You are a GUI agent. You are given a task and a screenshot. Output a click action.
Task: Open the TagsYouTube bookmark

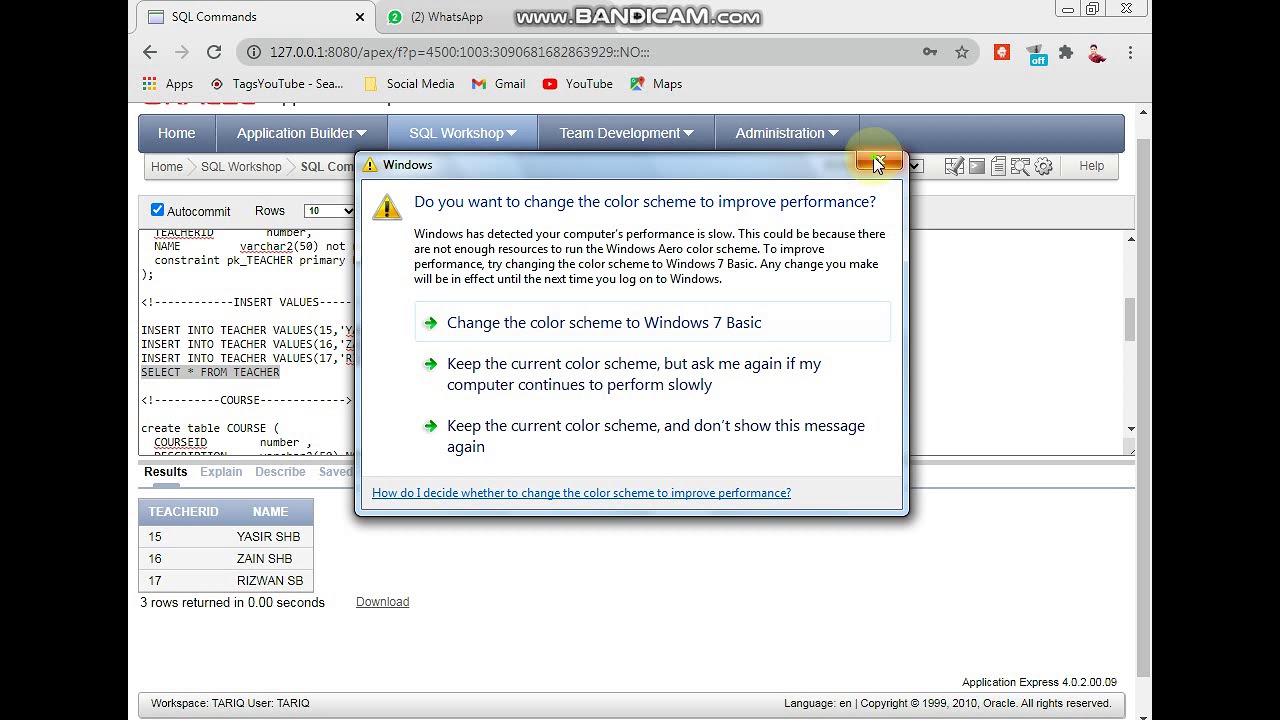pyautogui.click(x=276, y=84)
